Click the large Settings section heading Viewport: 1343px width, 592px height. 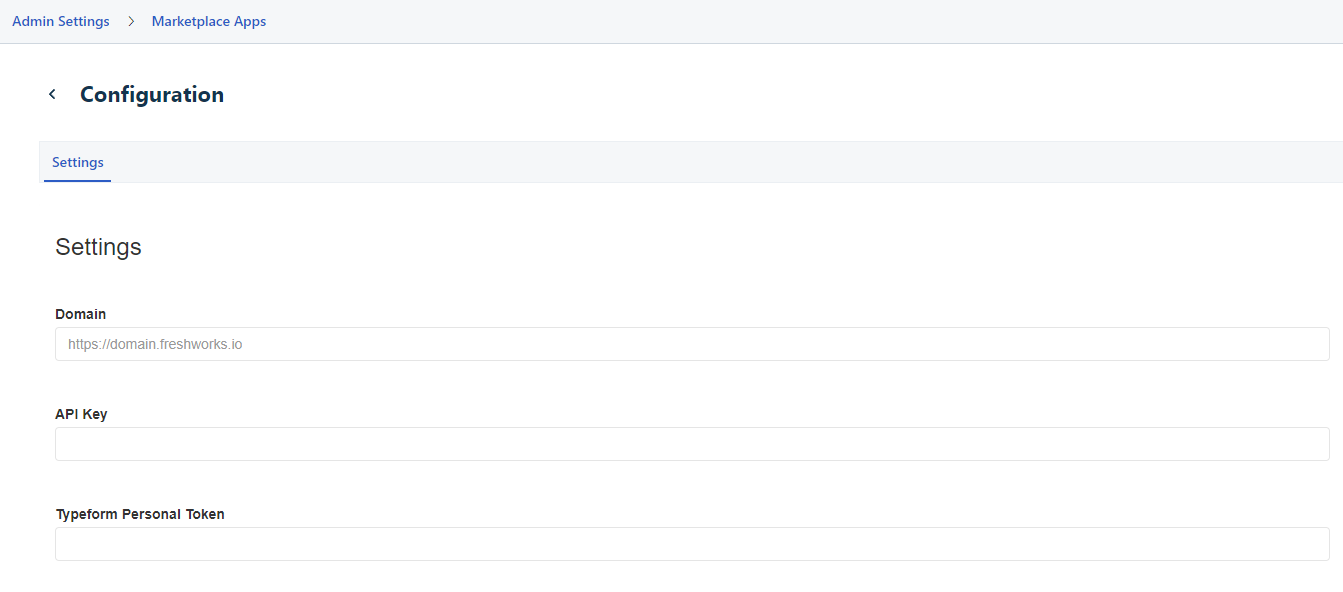pos(98,247)
